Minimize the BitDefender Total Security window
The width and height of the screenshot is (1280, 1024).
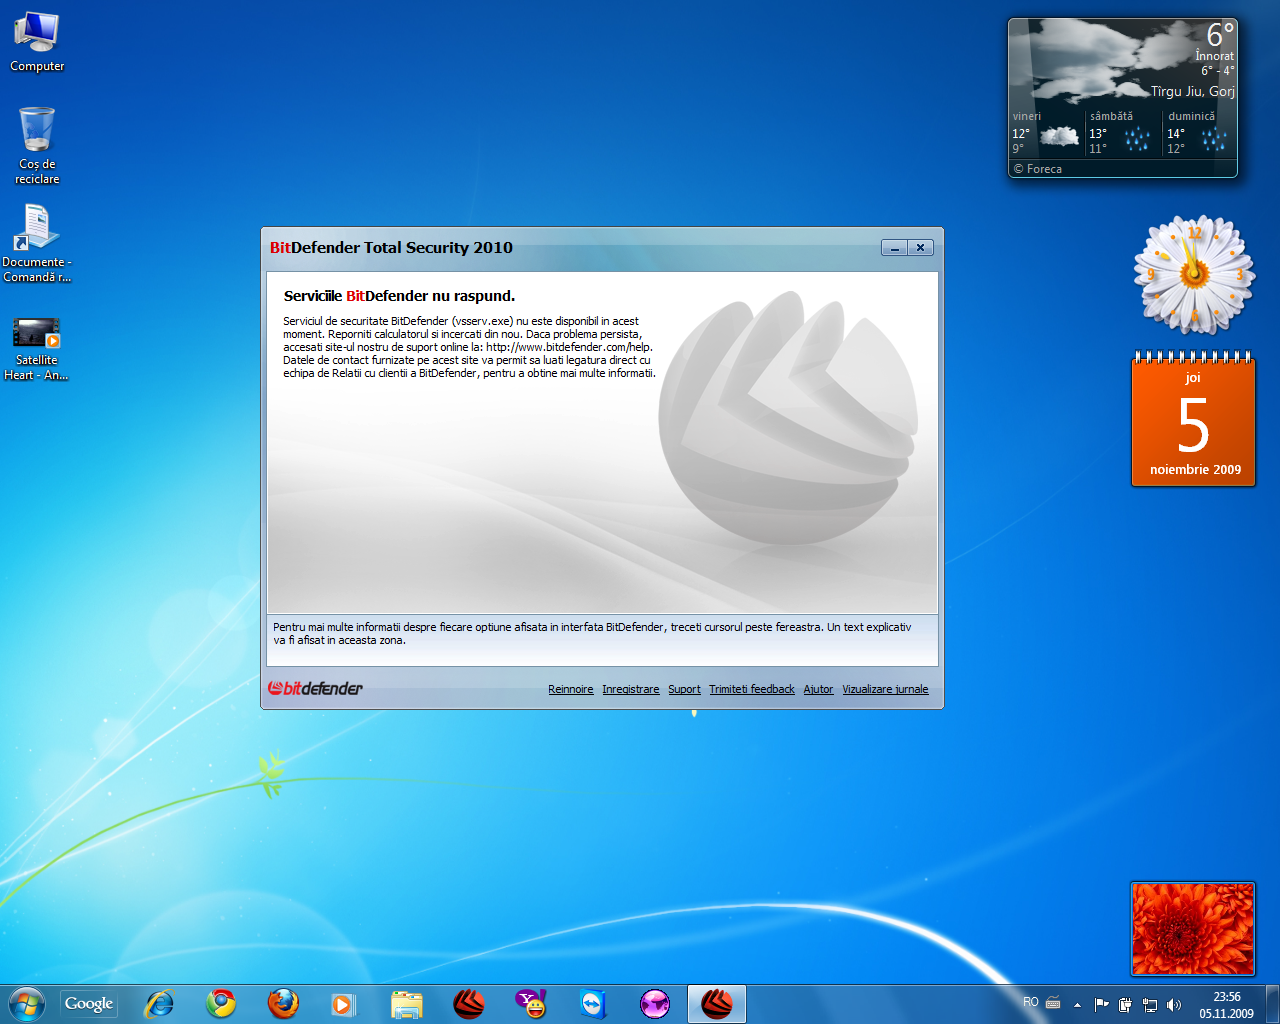pyautogui.click(x=894, y=248)
